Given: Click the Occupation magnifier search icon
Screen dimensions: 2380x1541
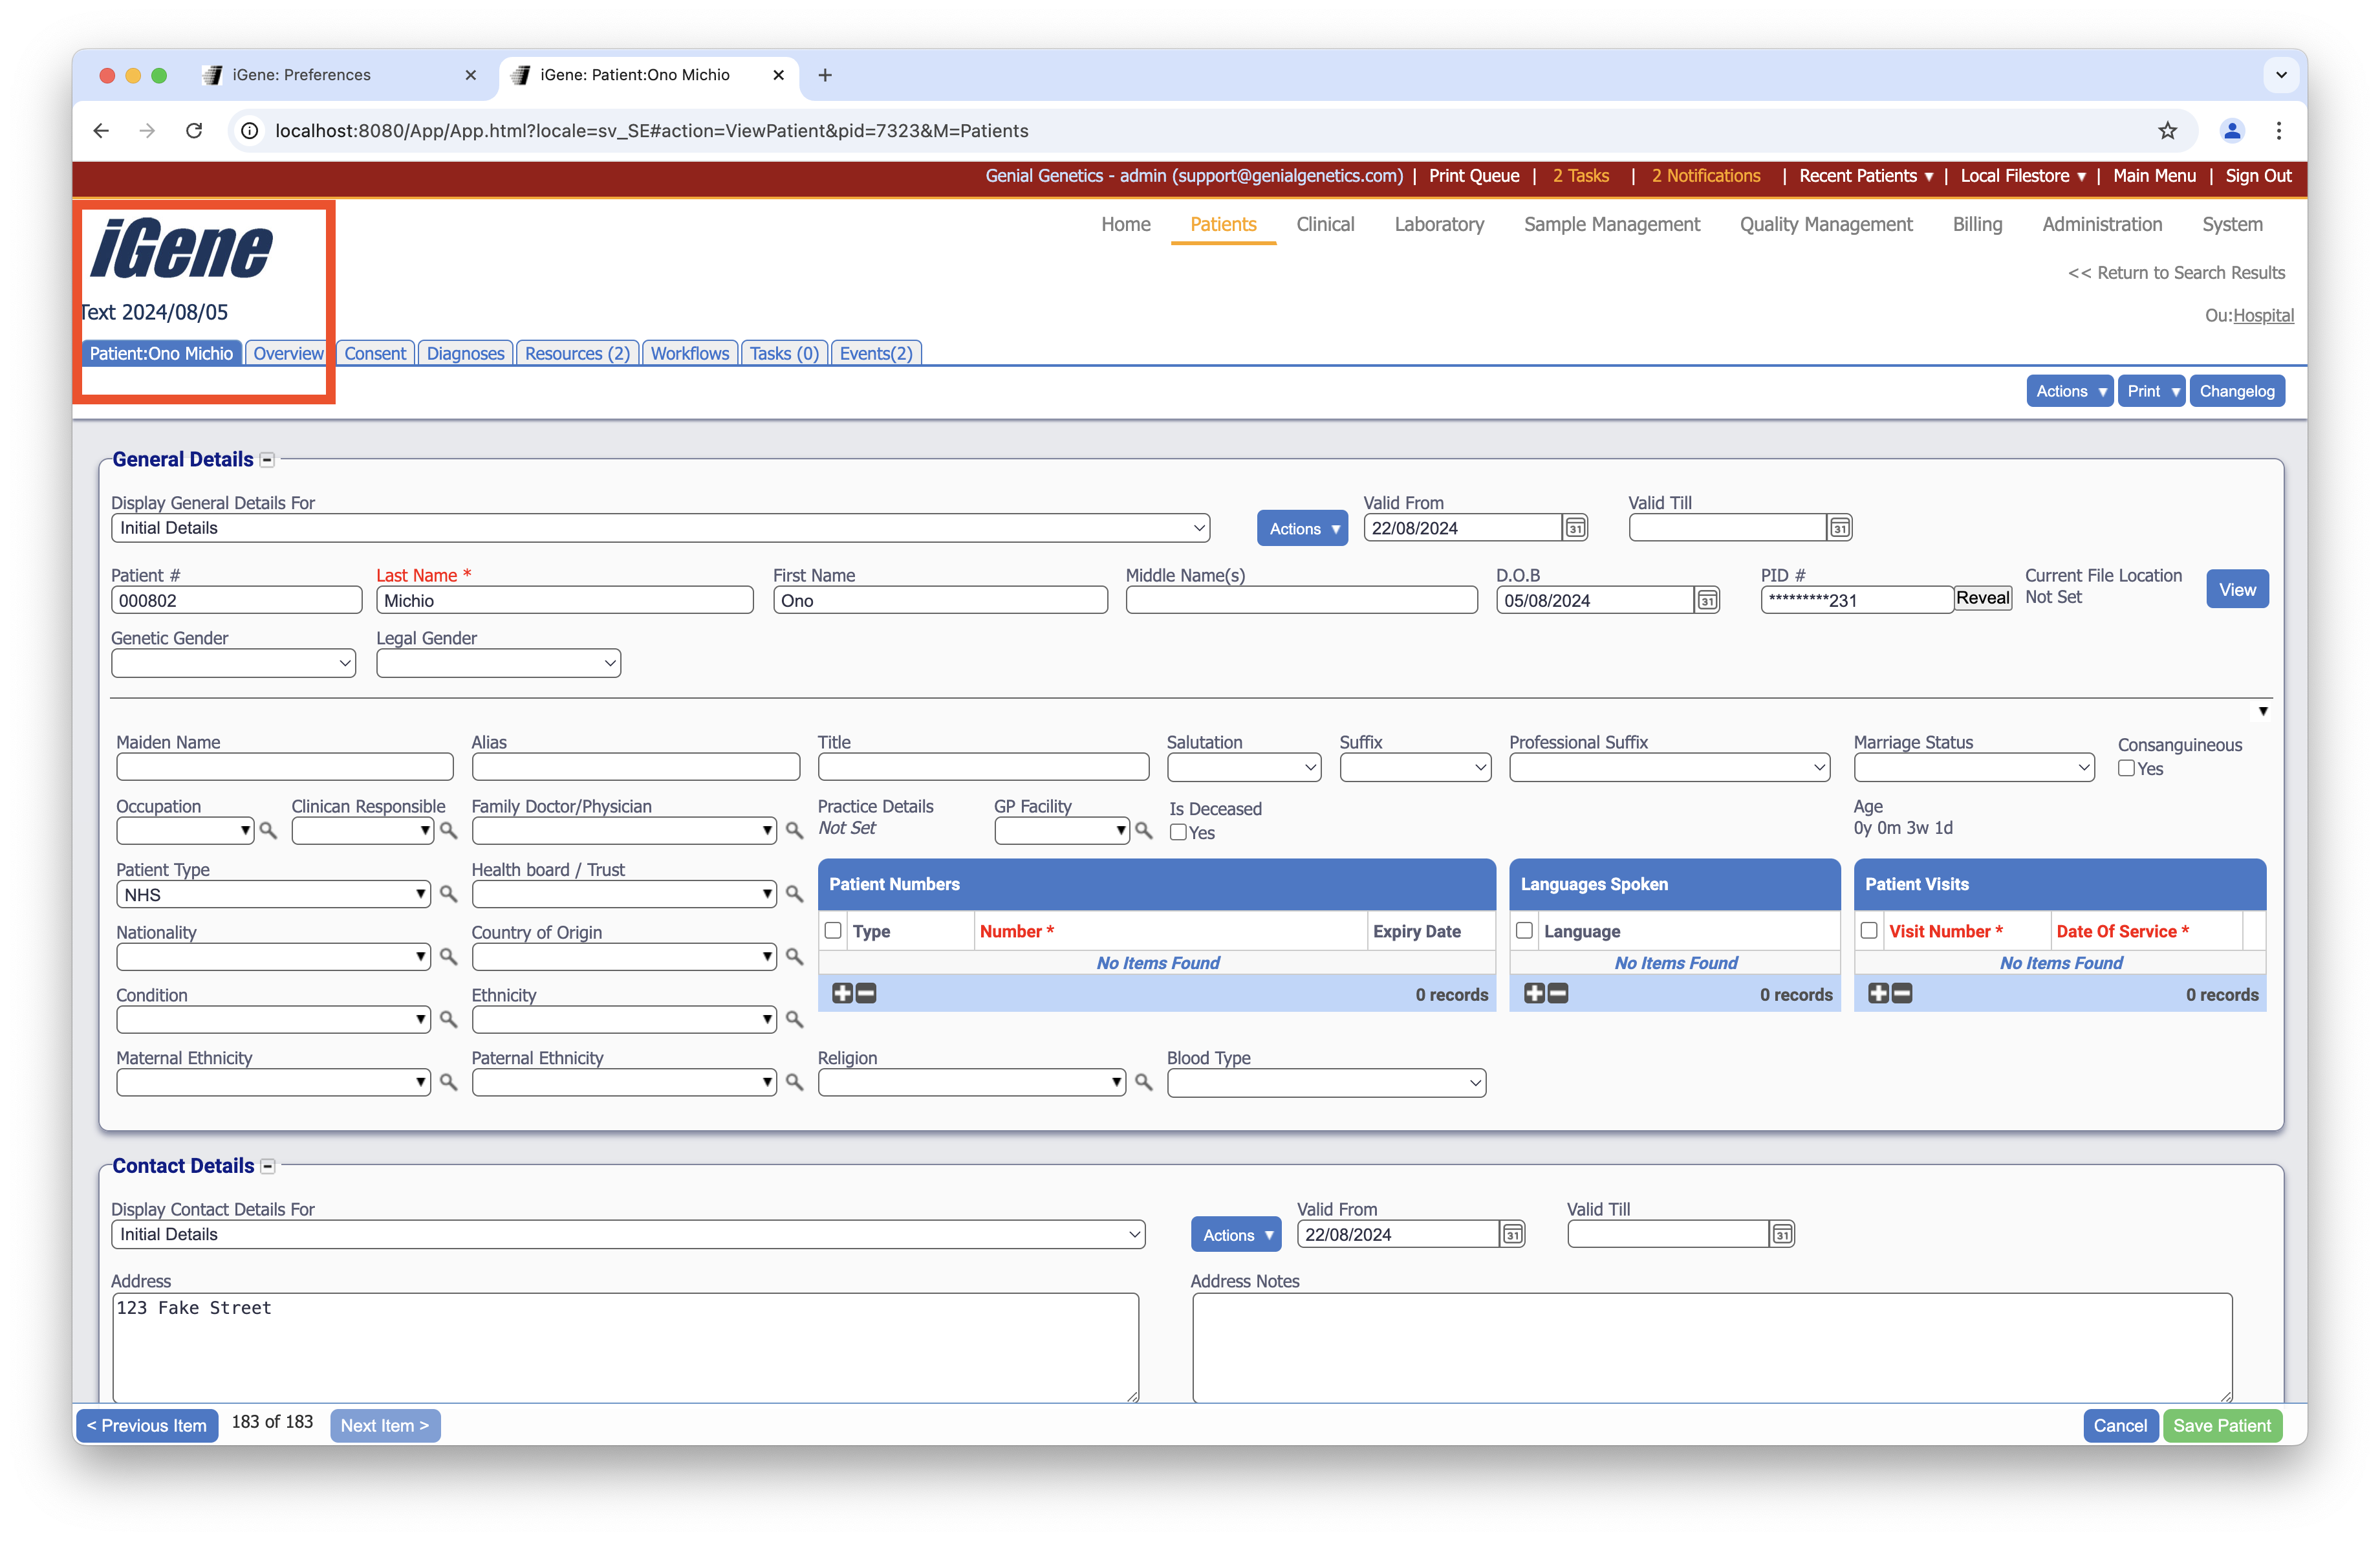Looking at the screenshot, I should coord(268,831).
